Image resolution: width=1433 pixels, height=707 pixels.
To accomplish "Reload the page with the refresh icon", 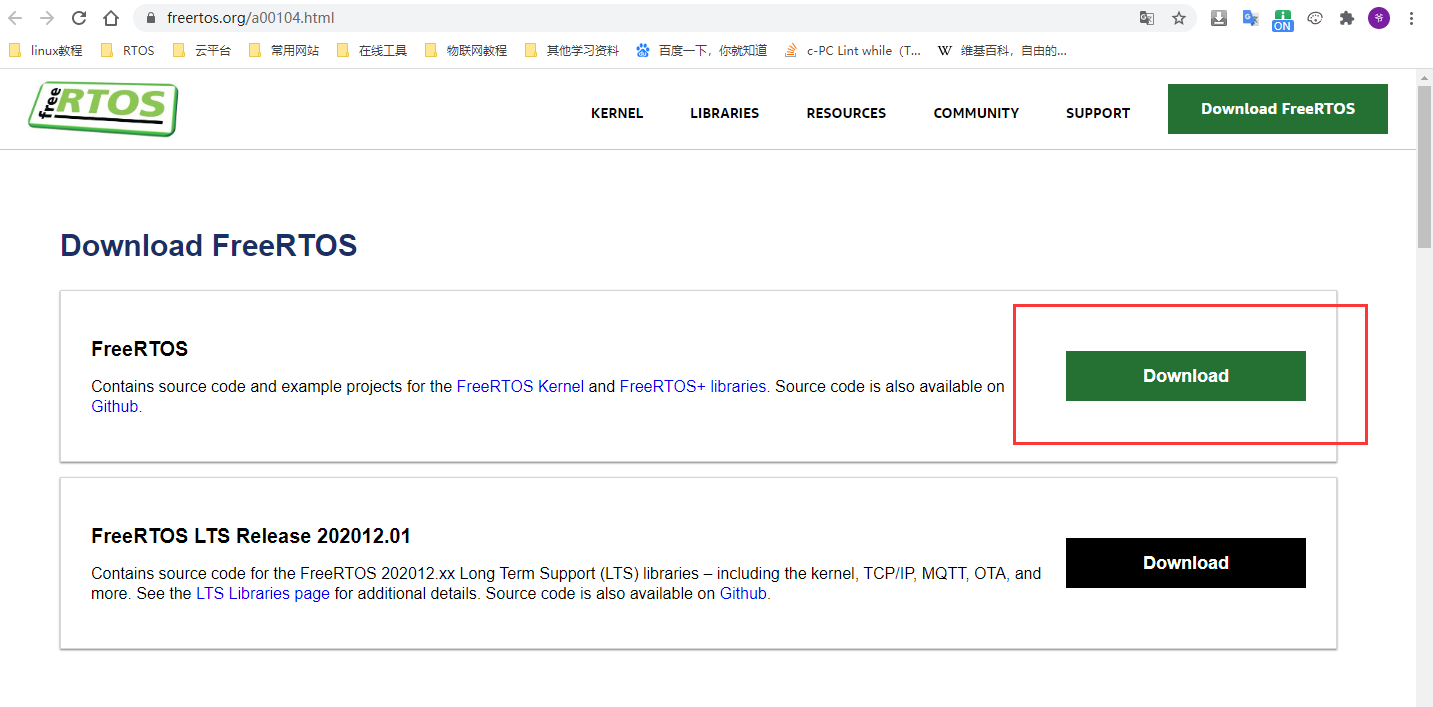I will (x=79, y=18).
